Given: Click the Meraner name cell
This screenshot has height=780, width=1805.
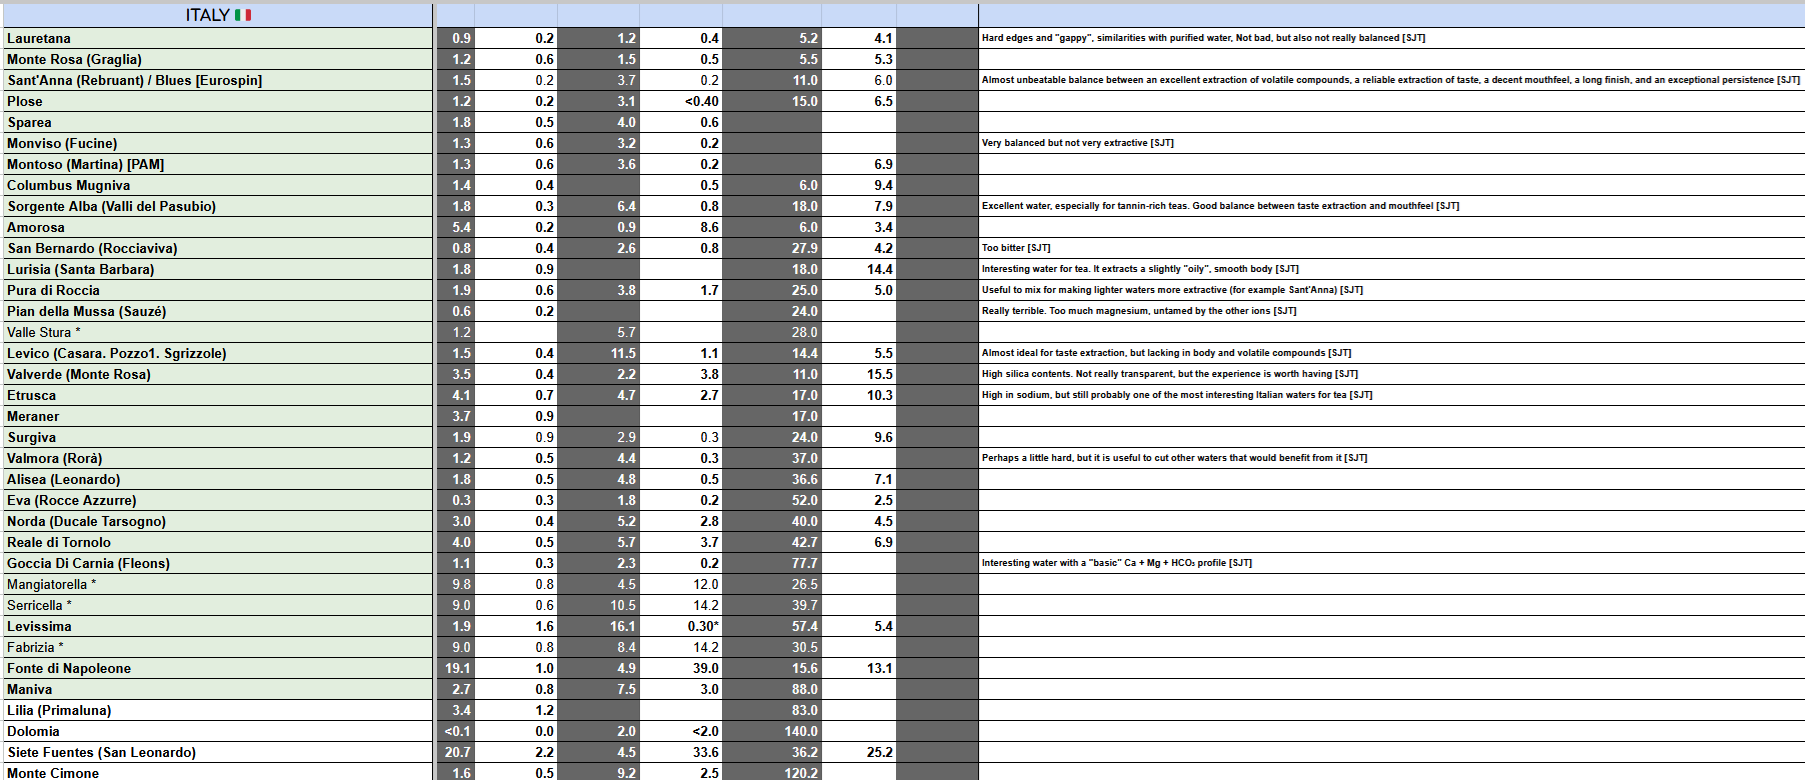Looking at the screenshot, I should [217, 416].
